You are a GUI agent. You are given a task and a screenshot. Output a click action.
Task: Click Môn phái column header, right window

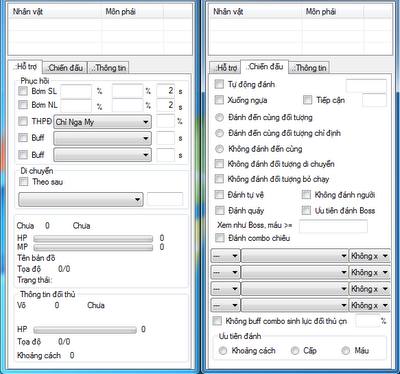click(333, 12)
